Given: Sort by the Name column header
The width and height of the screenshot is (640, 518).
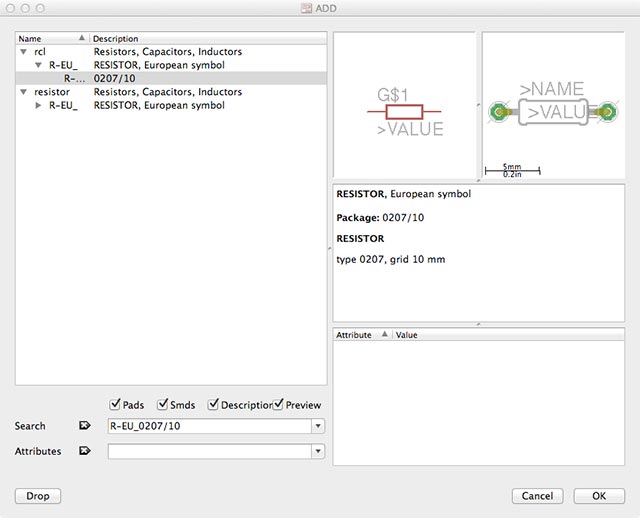Looking at the screenshot, I should [50, 38].
